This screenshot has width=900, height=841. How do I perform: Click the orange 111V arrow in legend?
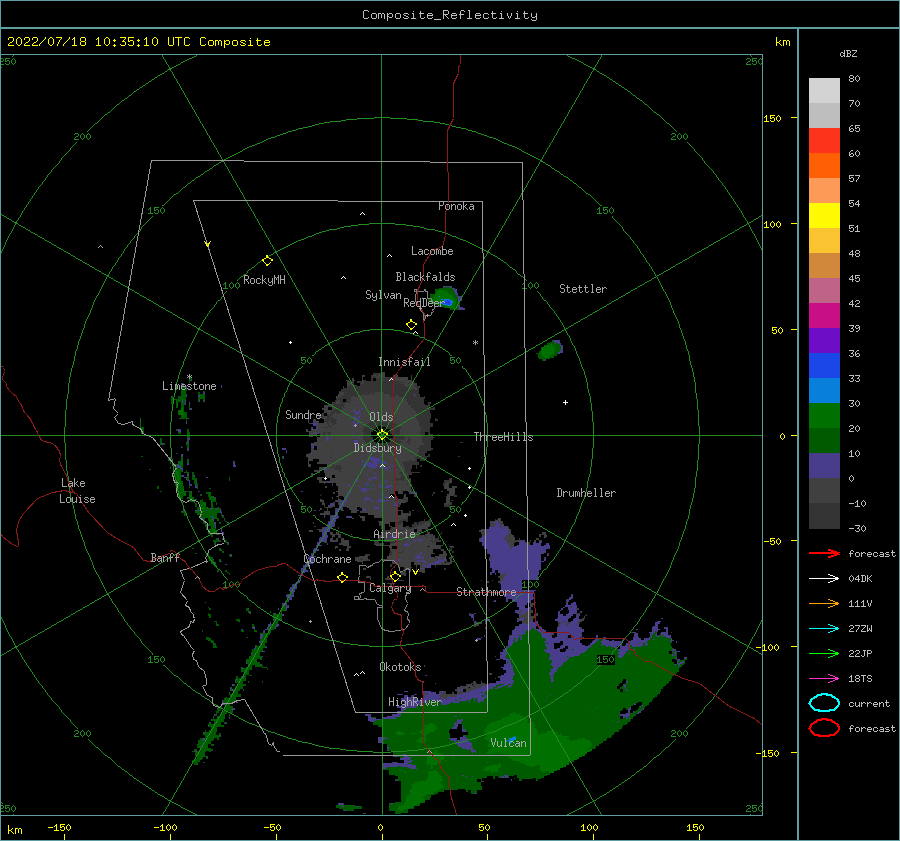tap(824, 603)
